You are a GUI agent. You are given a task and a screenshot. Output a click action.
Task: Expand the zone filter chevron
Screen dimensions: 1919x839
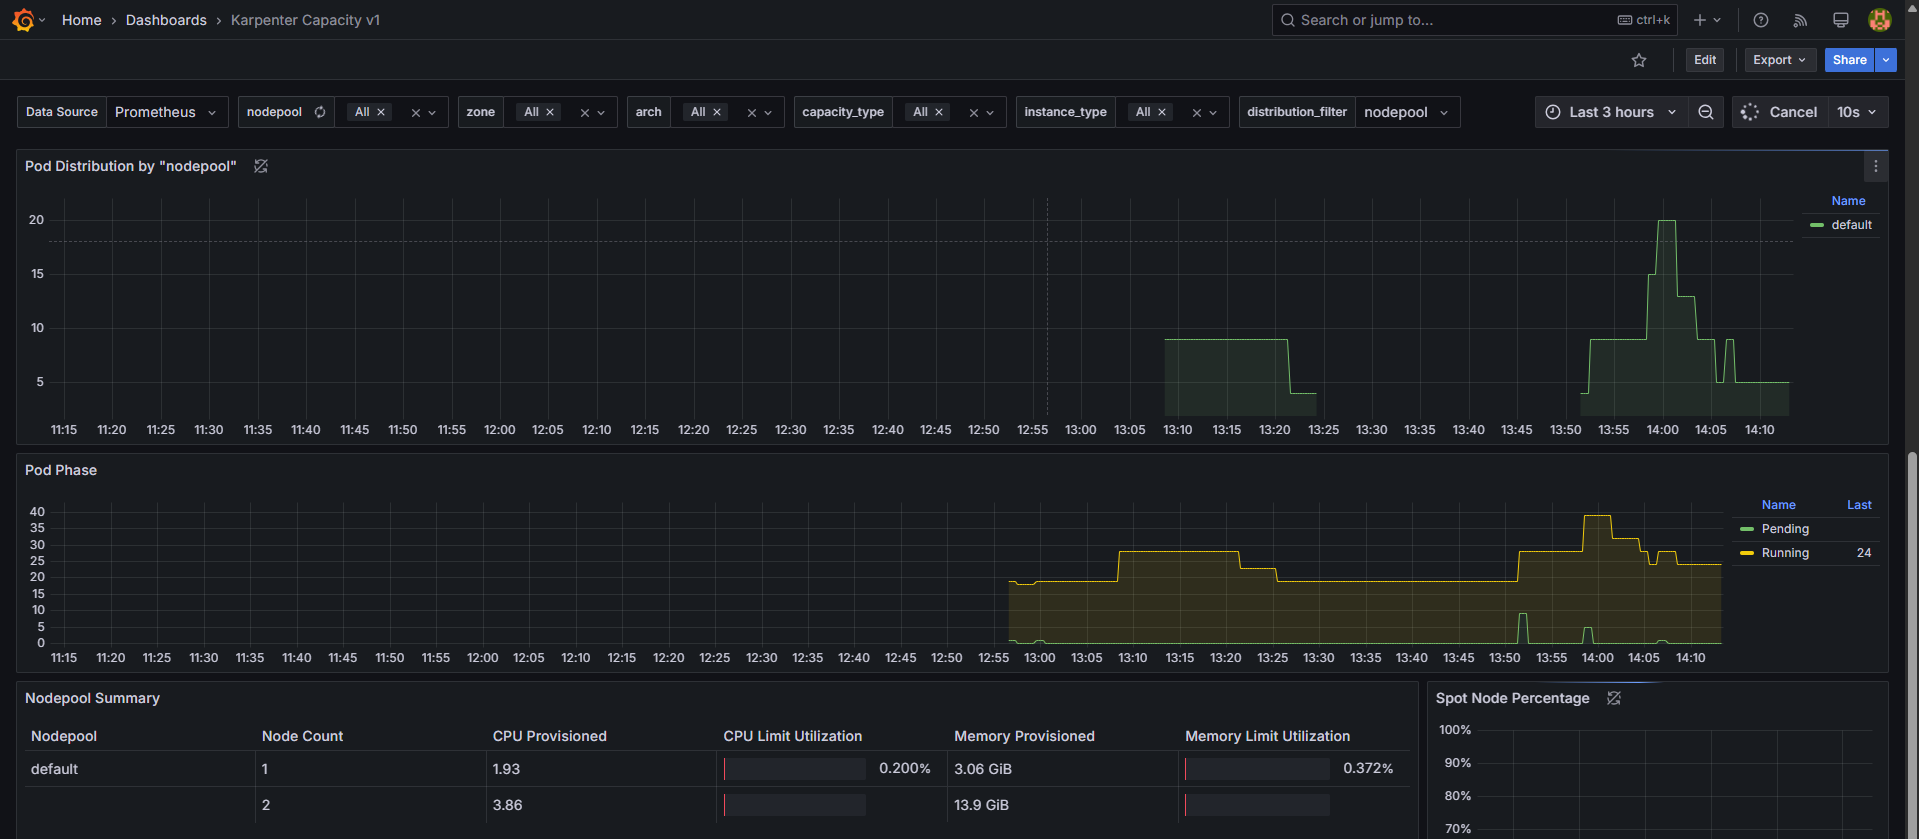(x=601, y=113)
